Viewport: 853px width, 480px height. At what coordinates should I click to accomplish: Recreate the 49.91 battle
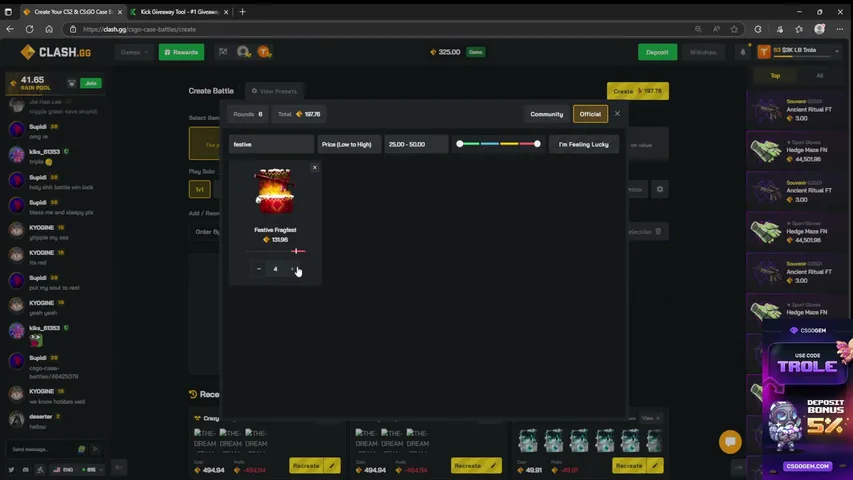[x=629, y=466]
